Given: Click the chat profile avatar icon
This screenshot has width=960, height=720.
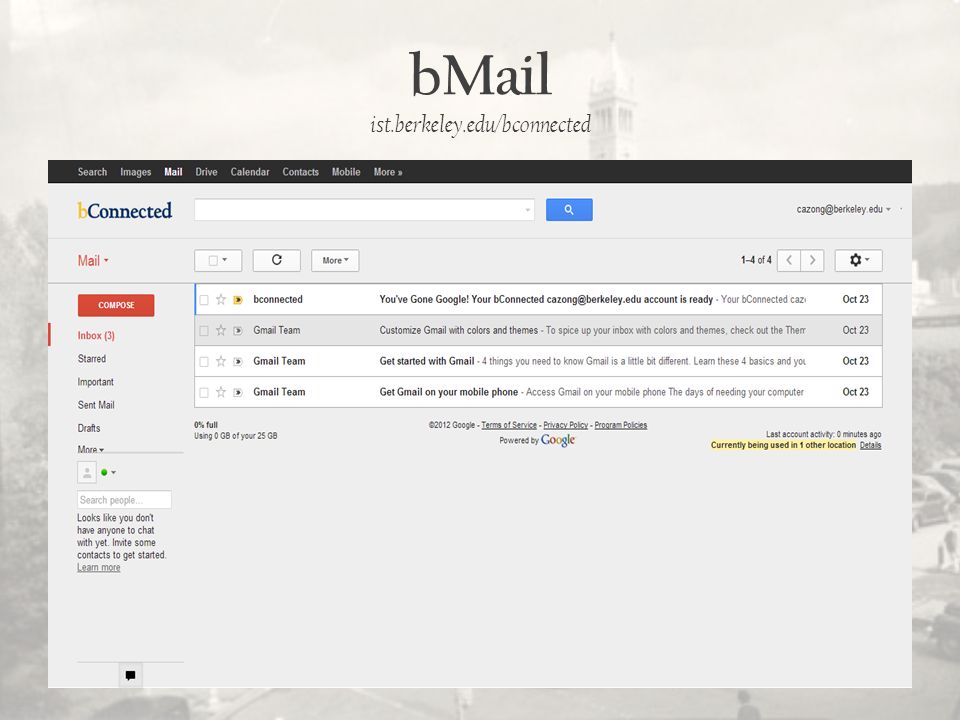Looking at the screenshot, I should [x=87, y=473].
